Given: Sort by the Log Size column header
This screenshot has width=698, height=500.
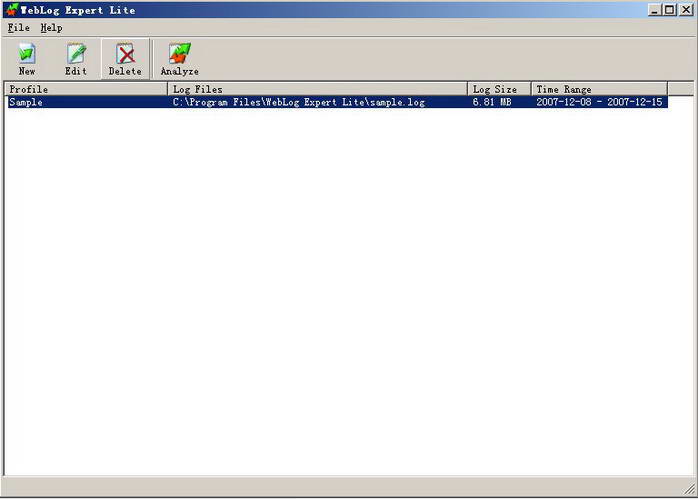Looking at the screenshot, I should (x=499, y=89).
